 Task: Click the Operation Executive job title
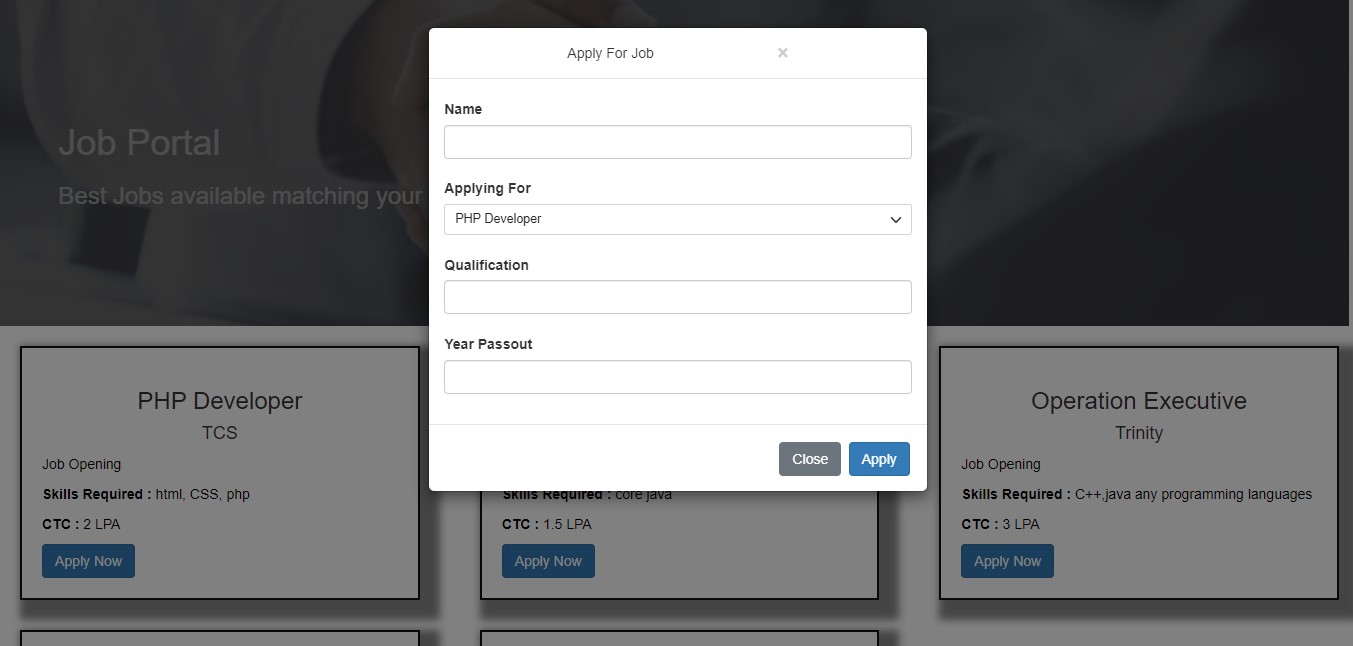(1139, 400)
